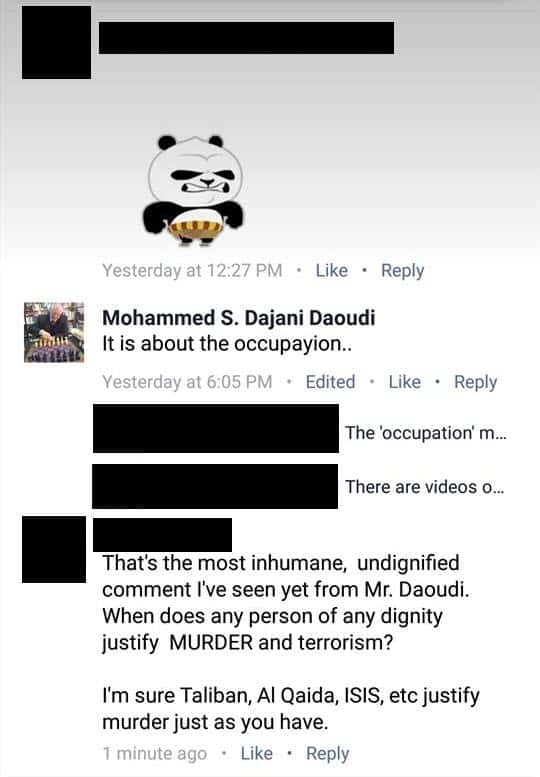Viewport: 540px width, 777px height.
Task: Open the '1 minute ago' timestamp
Action: coord(155,754)
